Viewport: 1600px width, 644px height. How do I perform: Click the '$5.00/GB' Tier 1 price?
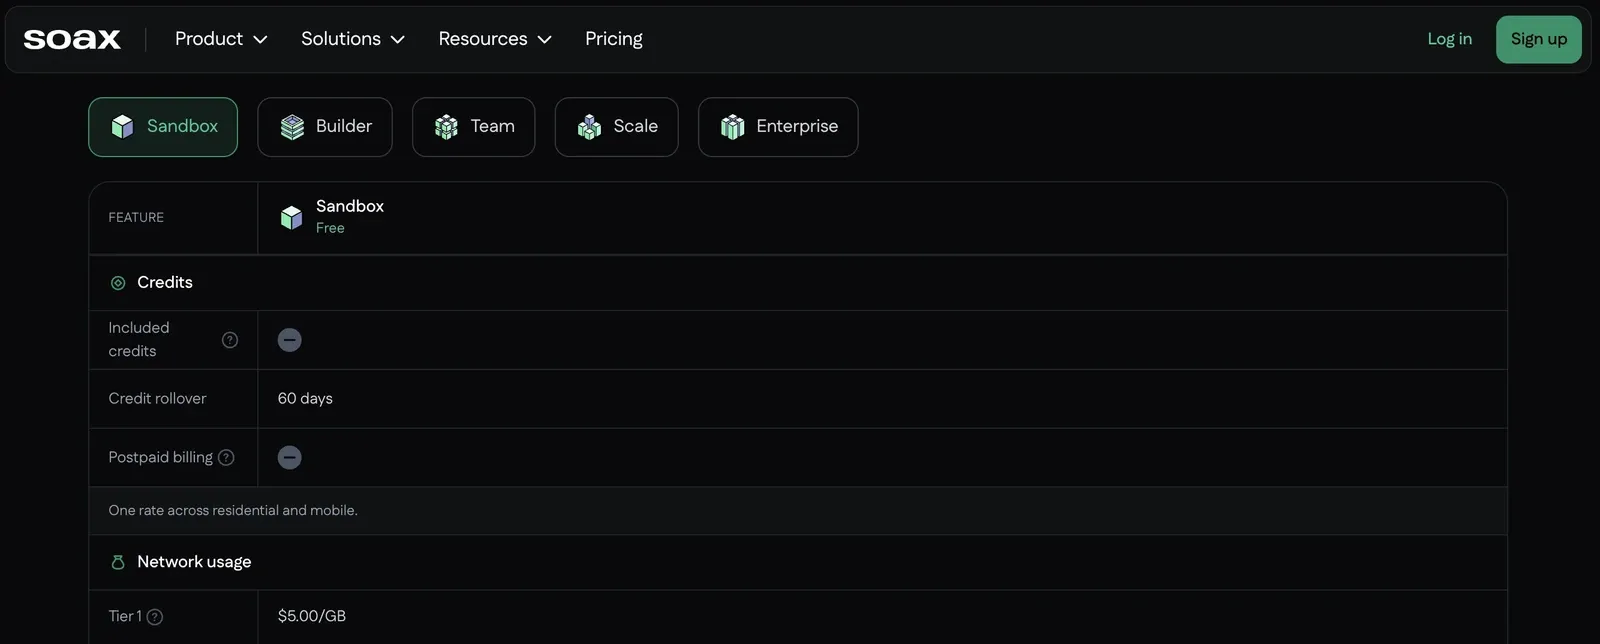coord(312,616)
